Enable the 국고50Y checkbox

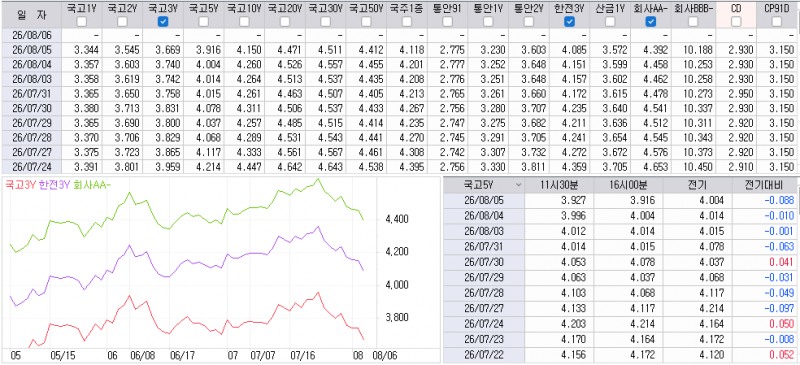tap(366, 21)
